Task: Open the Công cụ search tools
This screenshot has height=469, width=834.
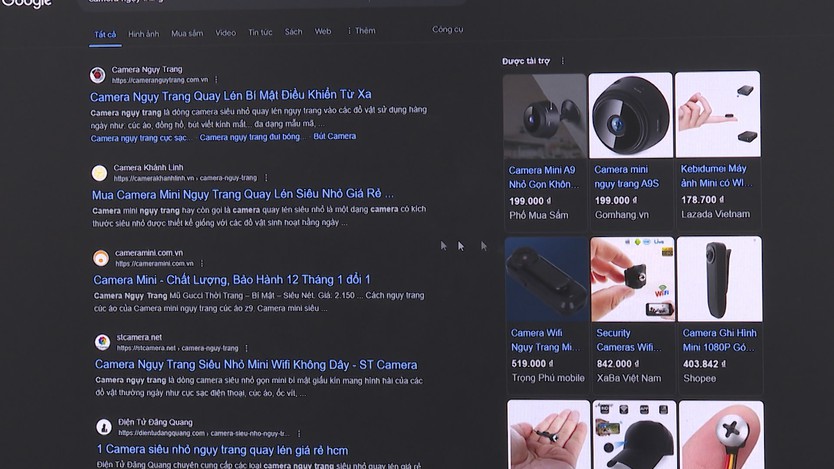Action: [447, 29]
